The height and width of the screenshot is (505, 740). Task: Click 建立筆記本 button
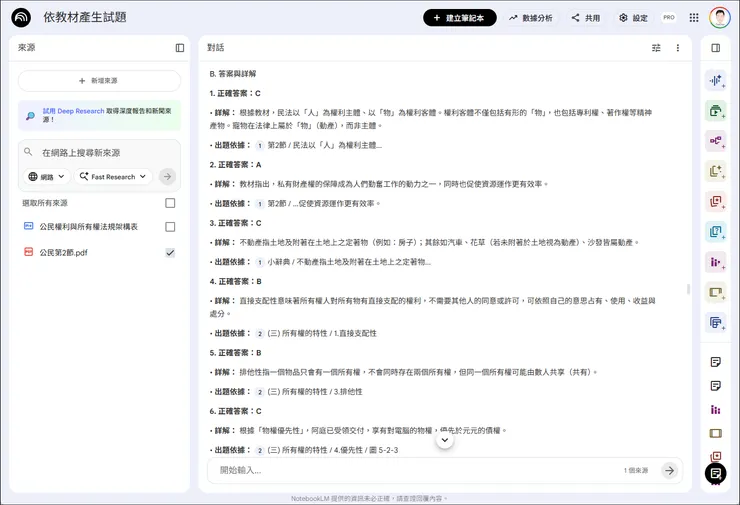[460, 18]
